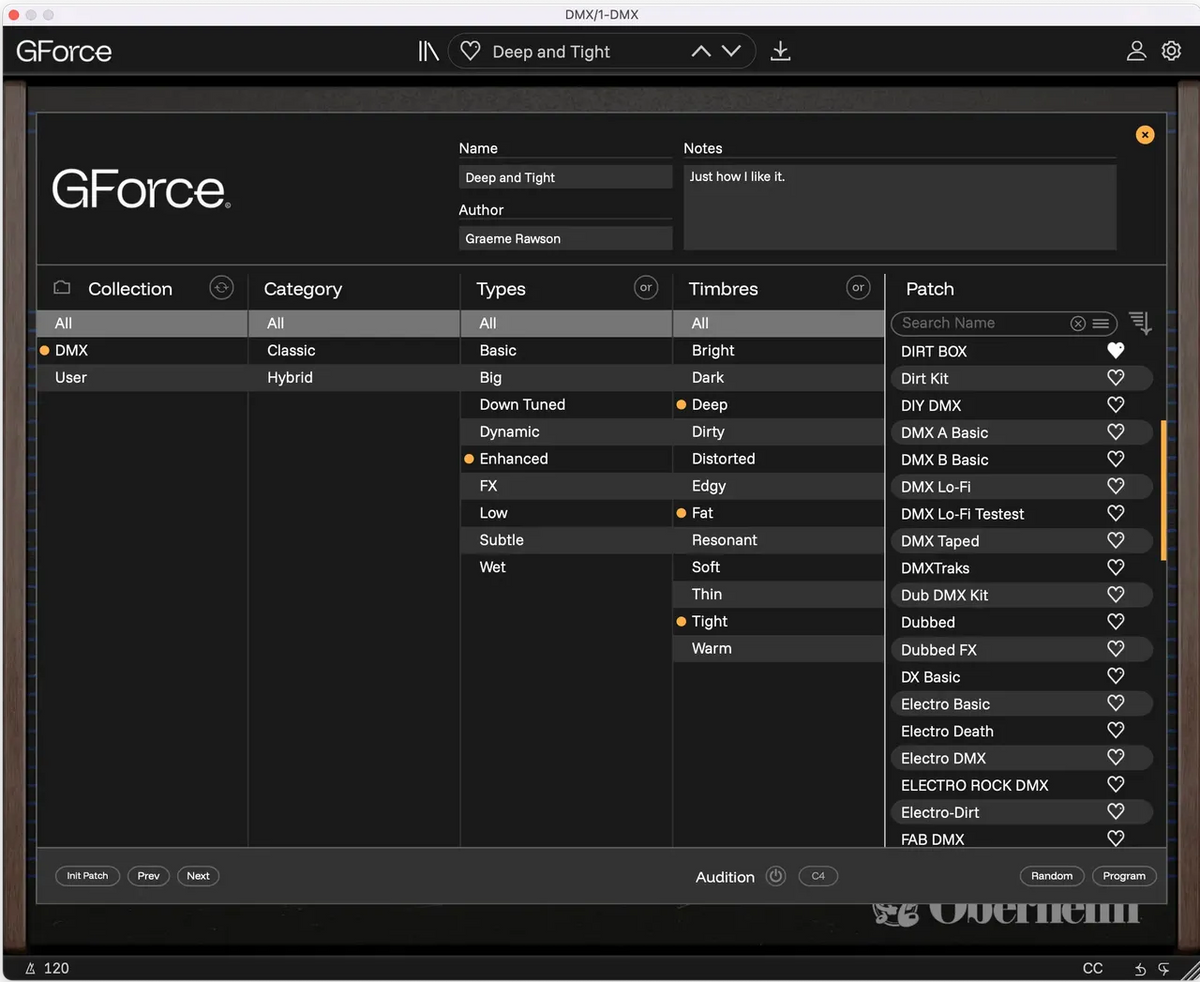The height and width of the screenshot is (982, 1200).
Task: Click the Collection refresh icon
Action: [221, 288]
